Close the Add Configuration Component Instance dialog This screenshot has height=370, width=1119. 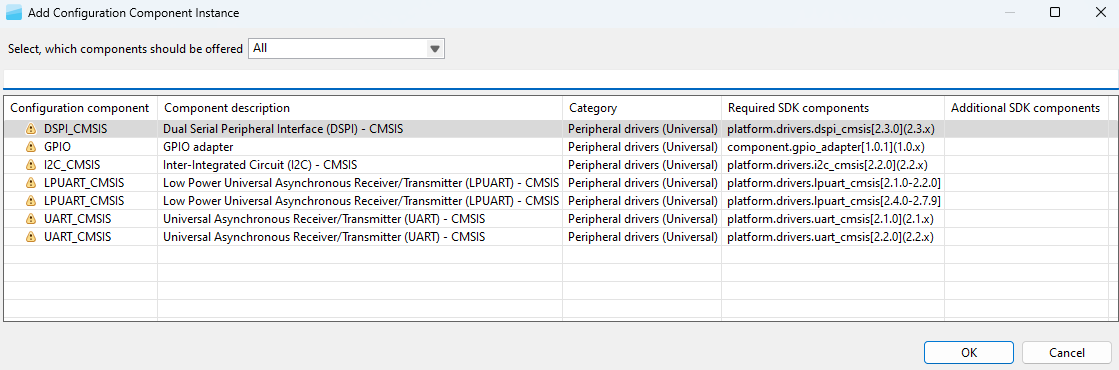(x=1100, y=12)
